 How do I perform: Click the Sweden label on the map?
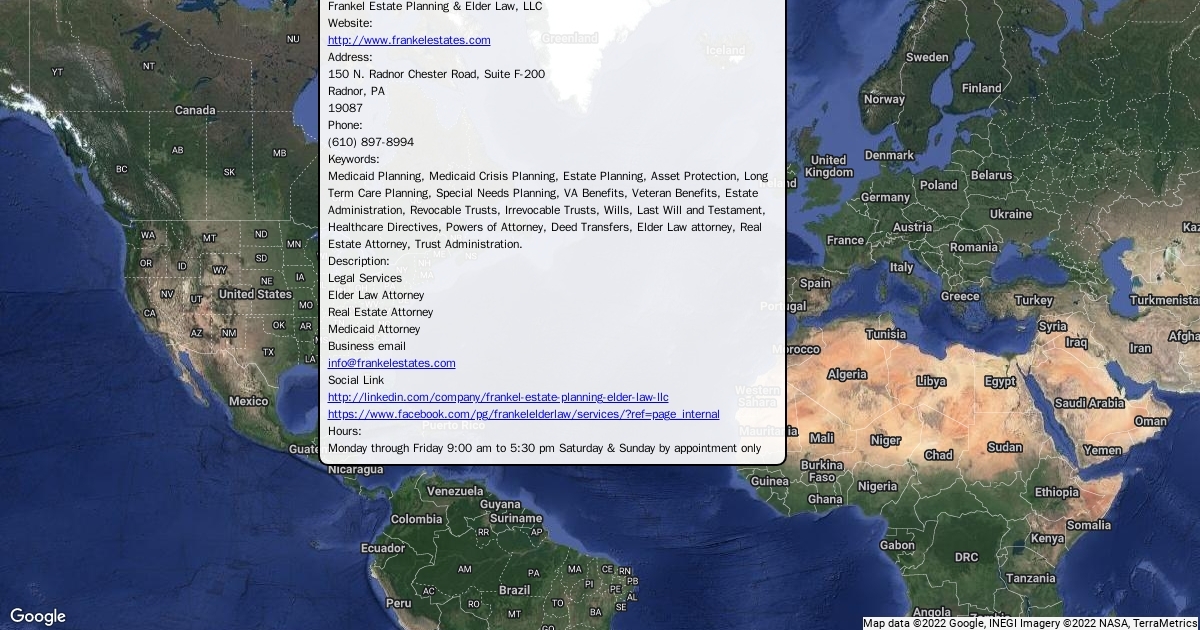point(927,57)
